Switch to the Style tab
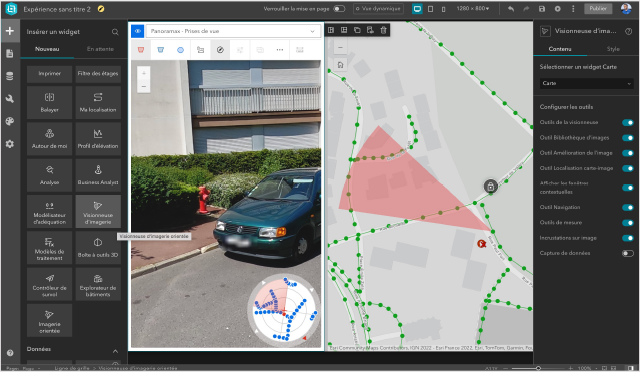The height and width of the screenshot is (372, 640). 613,49
